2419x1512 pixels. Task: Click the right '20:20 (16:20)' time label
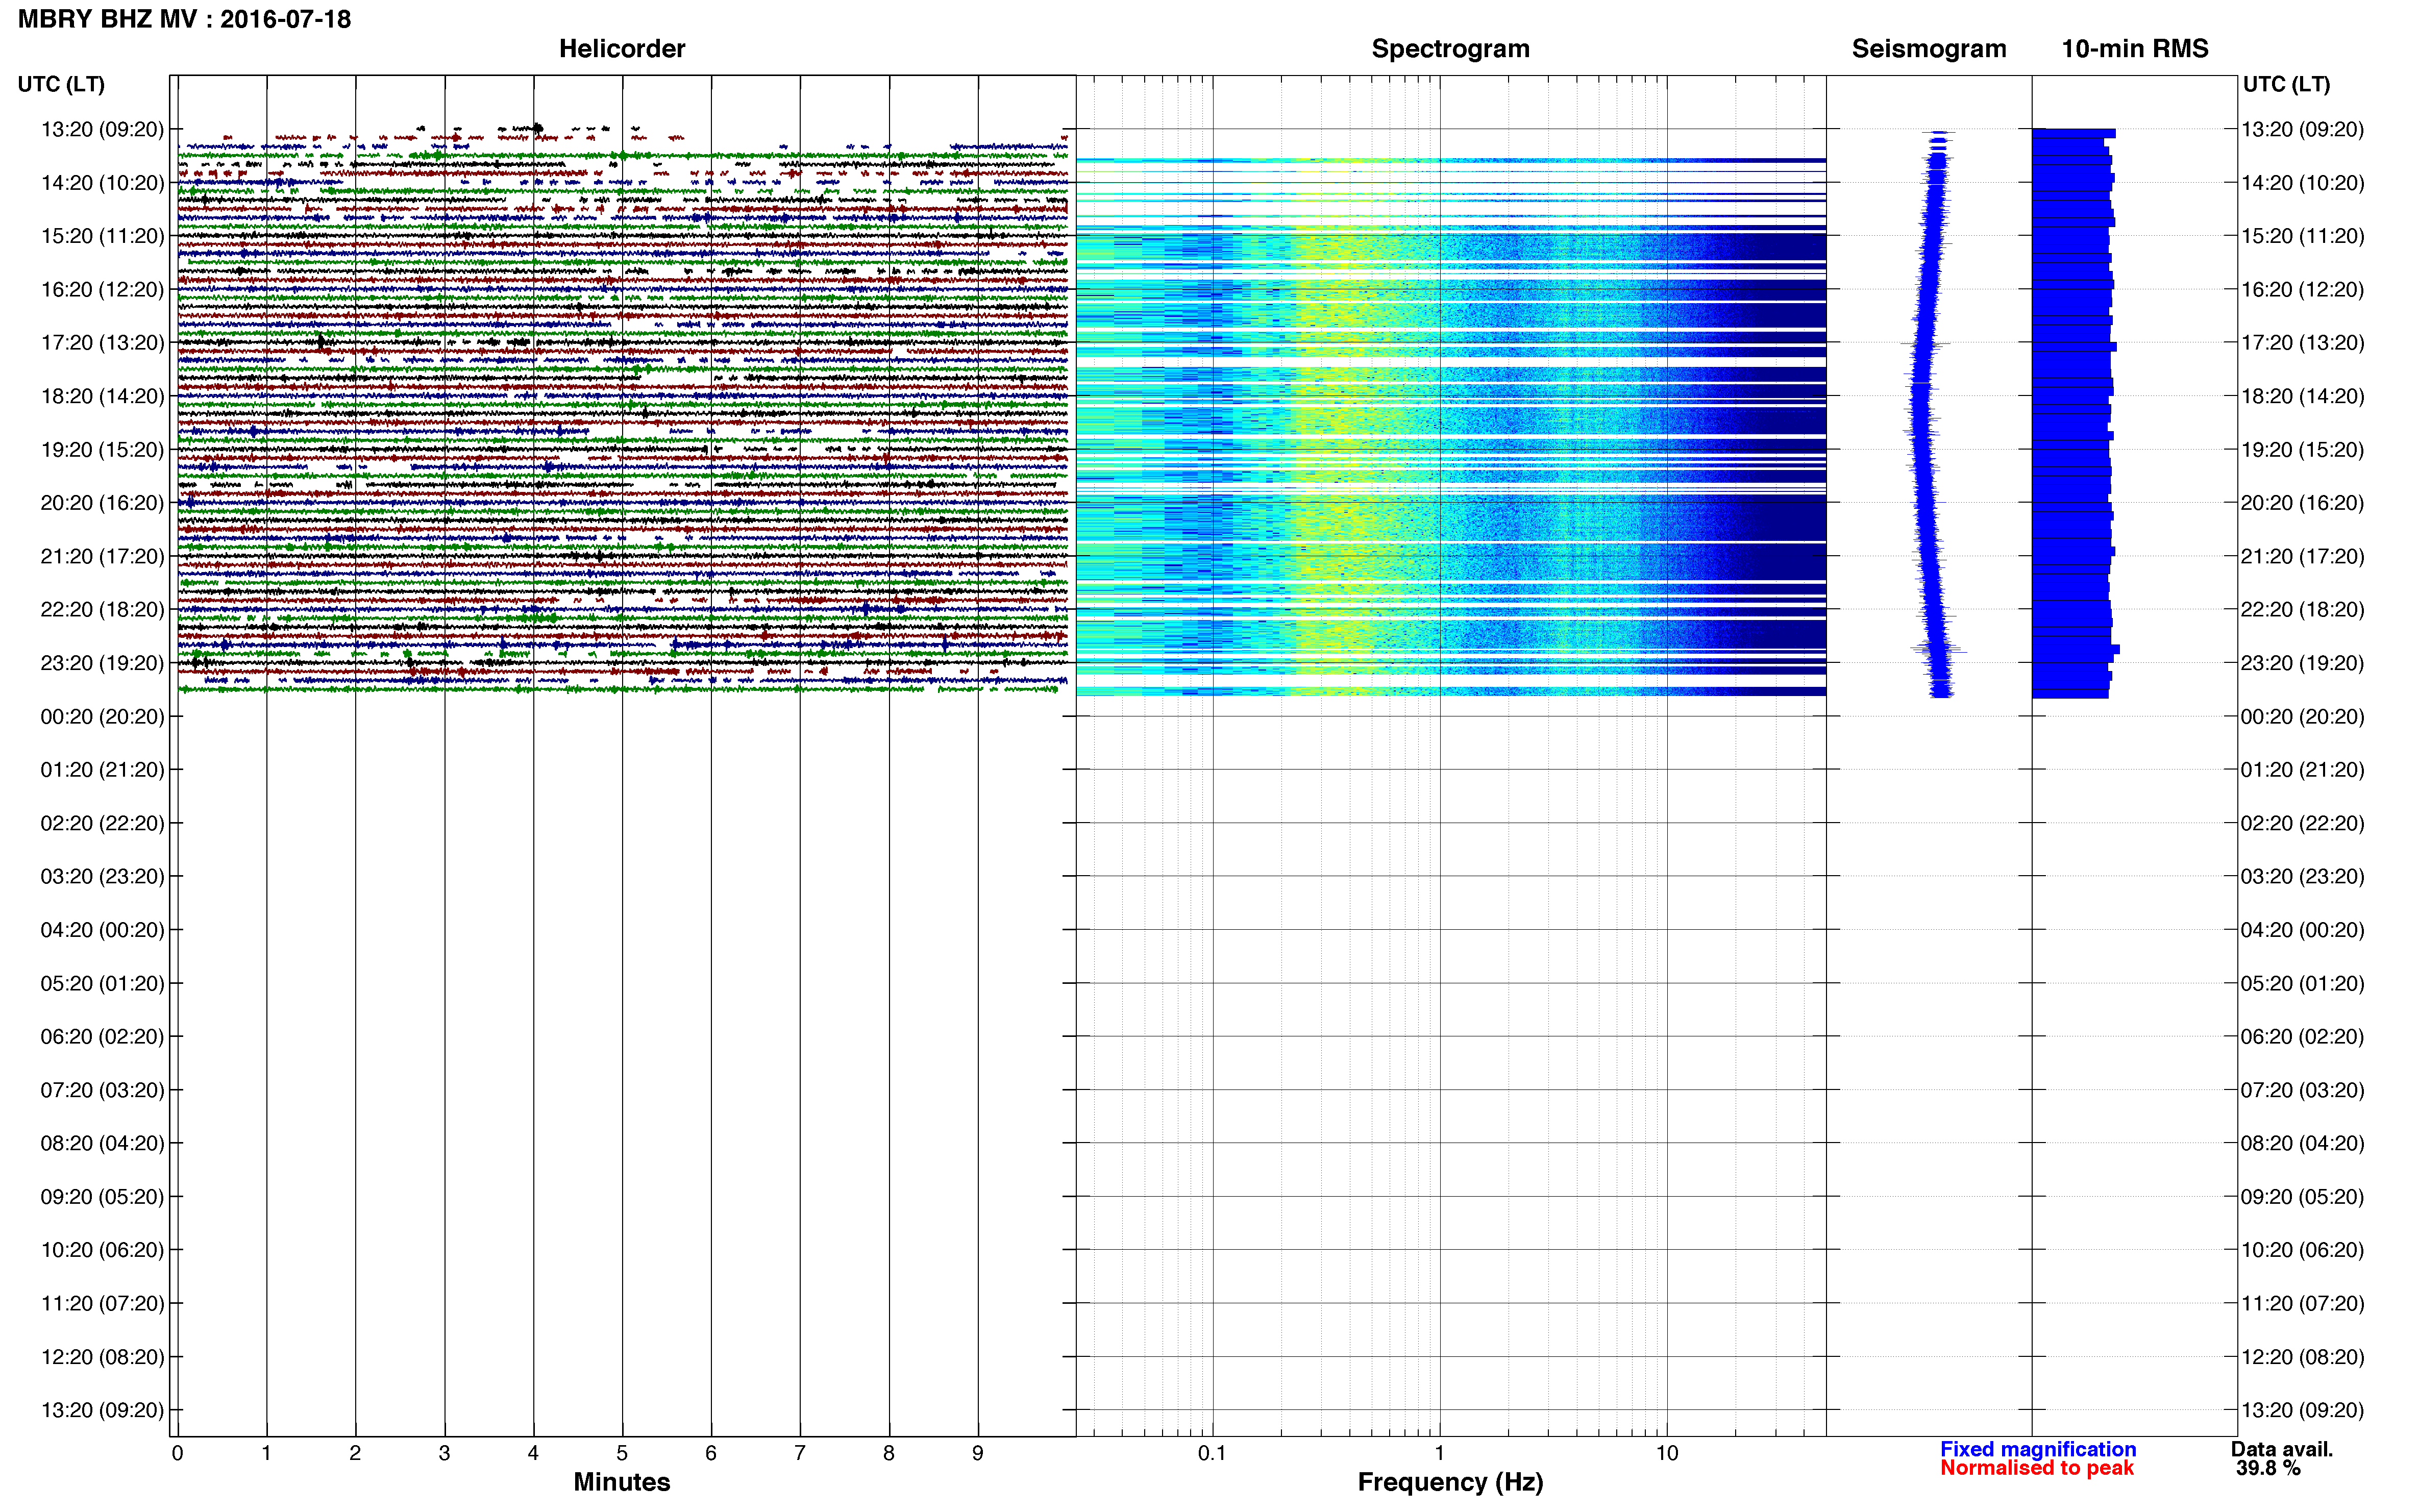2303,503
